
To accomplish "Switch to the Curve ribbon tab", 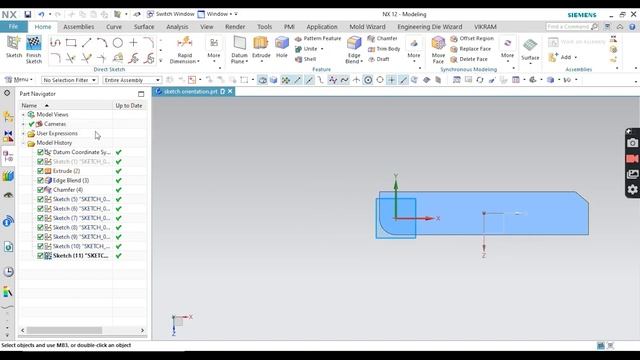I will click(114, 27).
